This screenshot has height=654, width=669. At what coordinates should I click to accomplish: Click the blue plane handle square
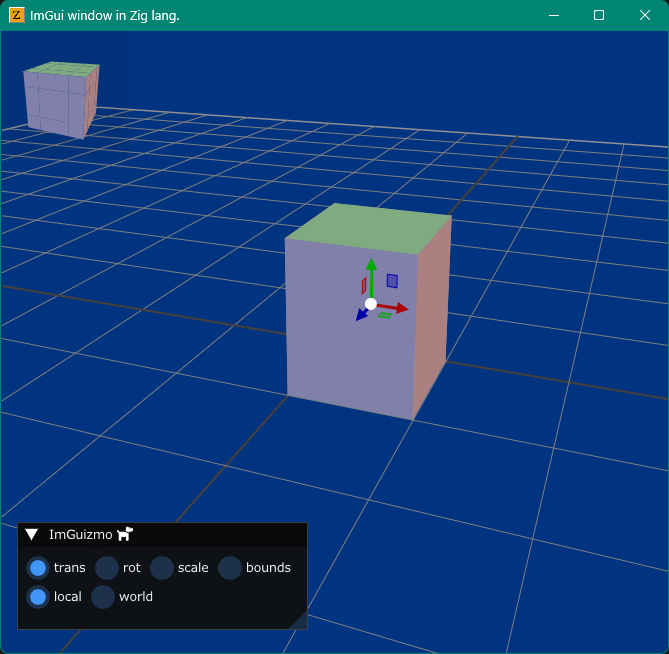393,281
